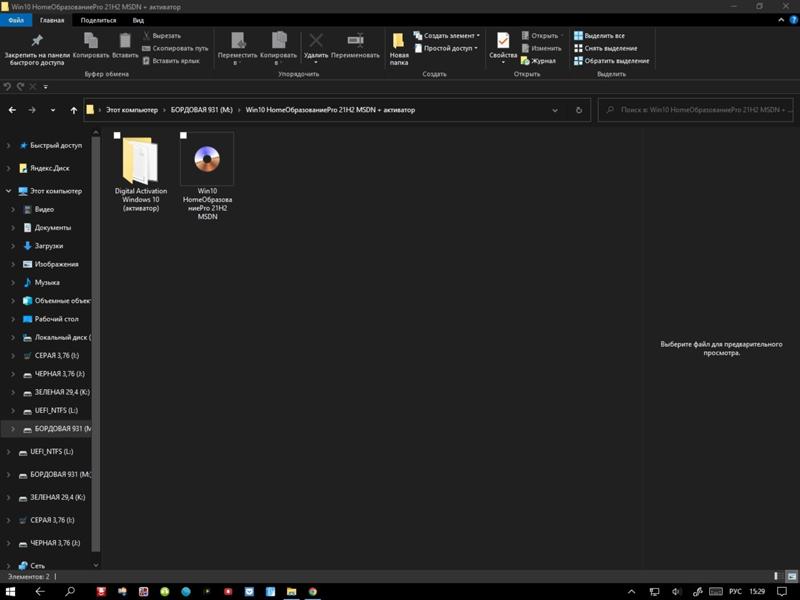This screenshot has width=800, height=600.
Task: Select Быстрый доступ in the navigation pane
Action: click(x=56, y=145)
